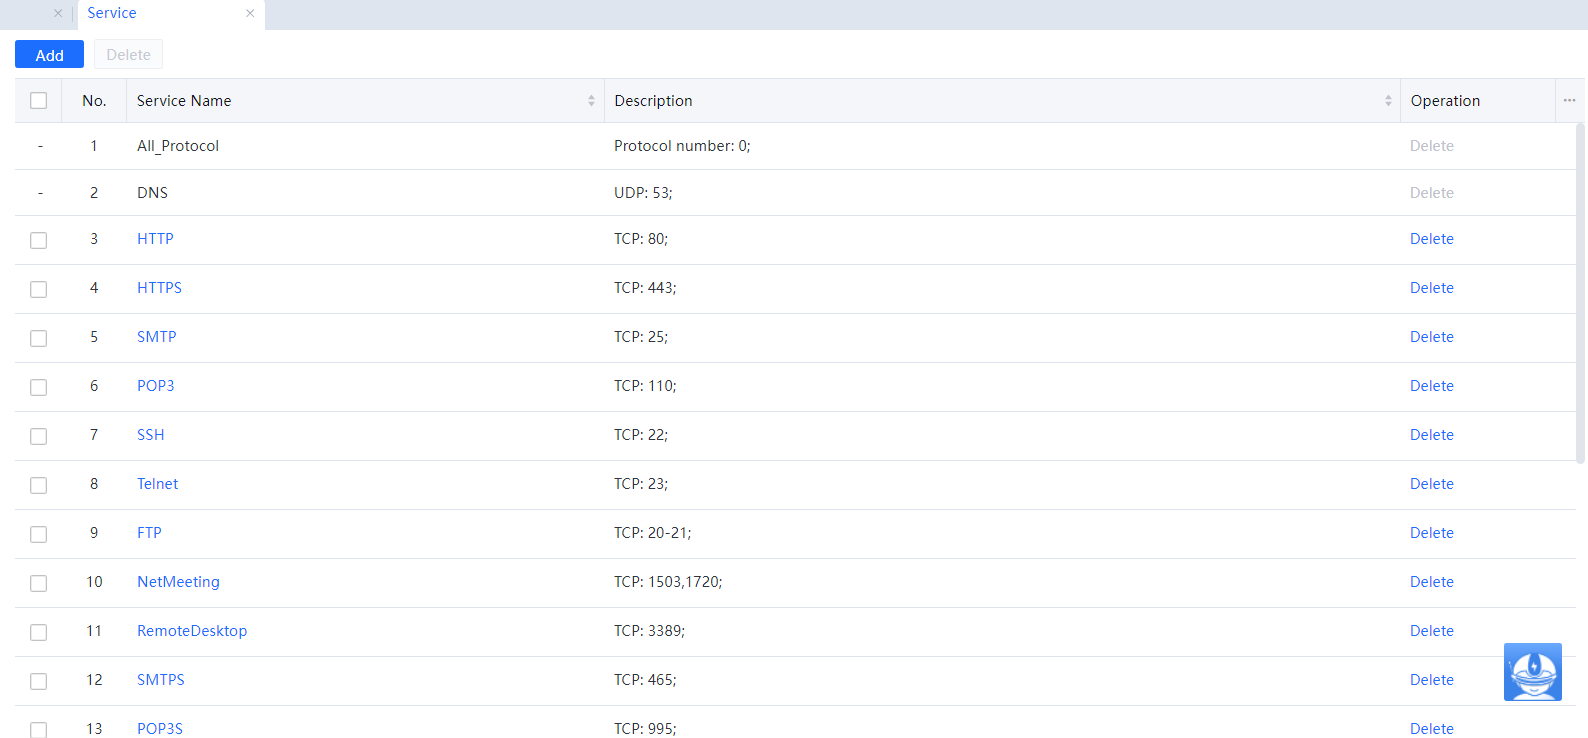Remove the POP3 service via Delete

click(x=1431, y=386)
